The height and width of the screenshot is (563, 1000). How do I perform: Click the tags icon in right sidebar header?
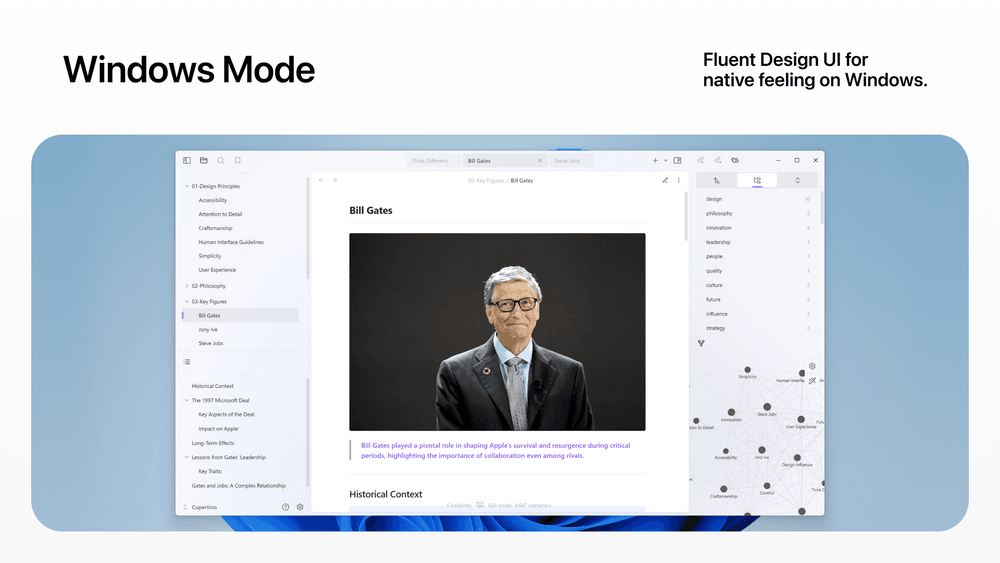(735, 161)
